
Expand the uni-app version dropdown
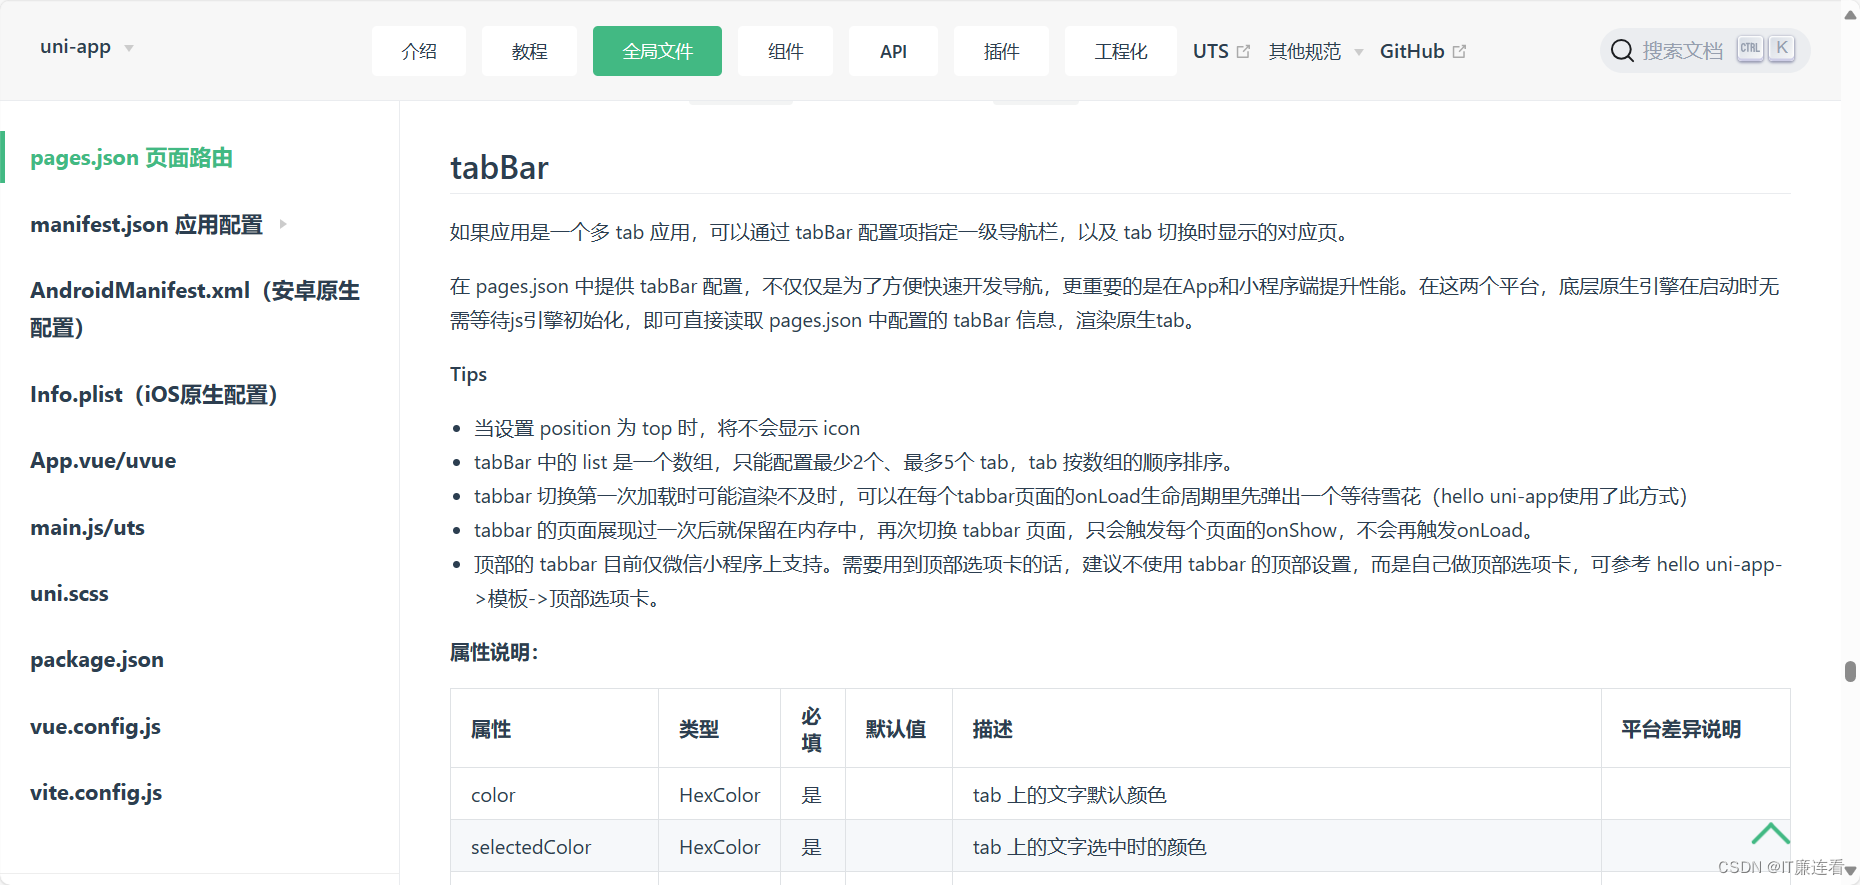pyautogui.click(x=129, y=48)
